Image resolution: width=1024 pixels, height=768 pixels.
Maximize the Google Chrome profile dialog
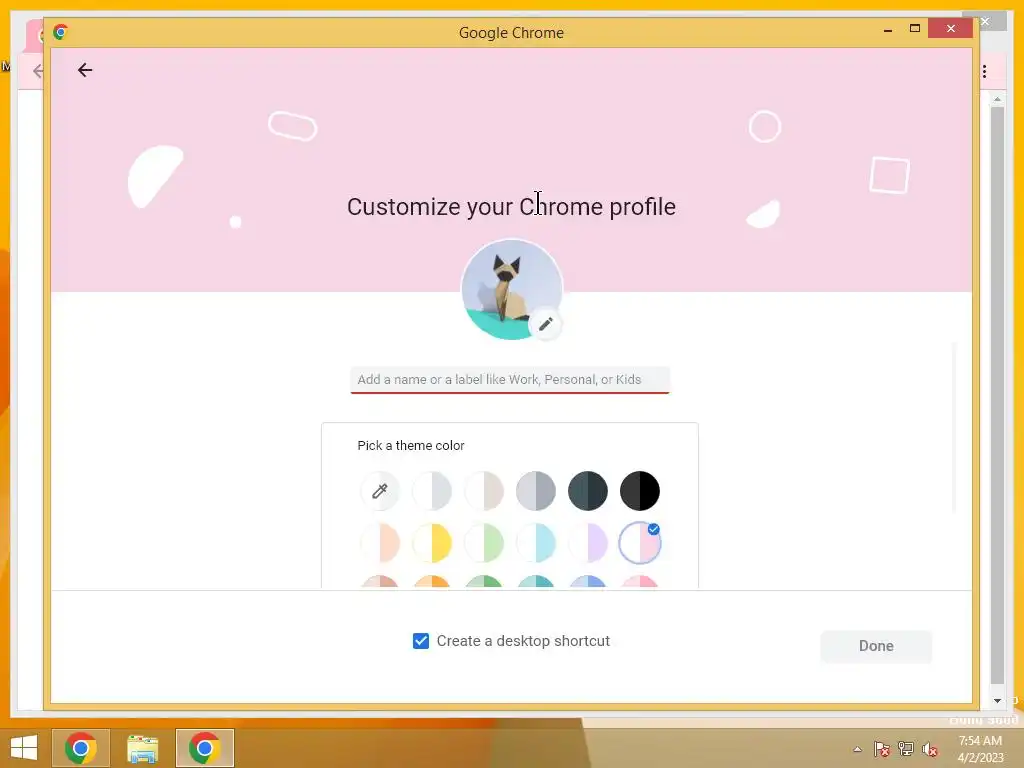coord(915,28)
